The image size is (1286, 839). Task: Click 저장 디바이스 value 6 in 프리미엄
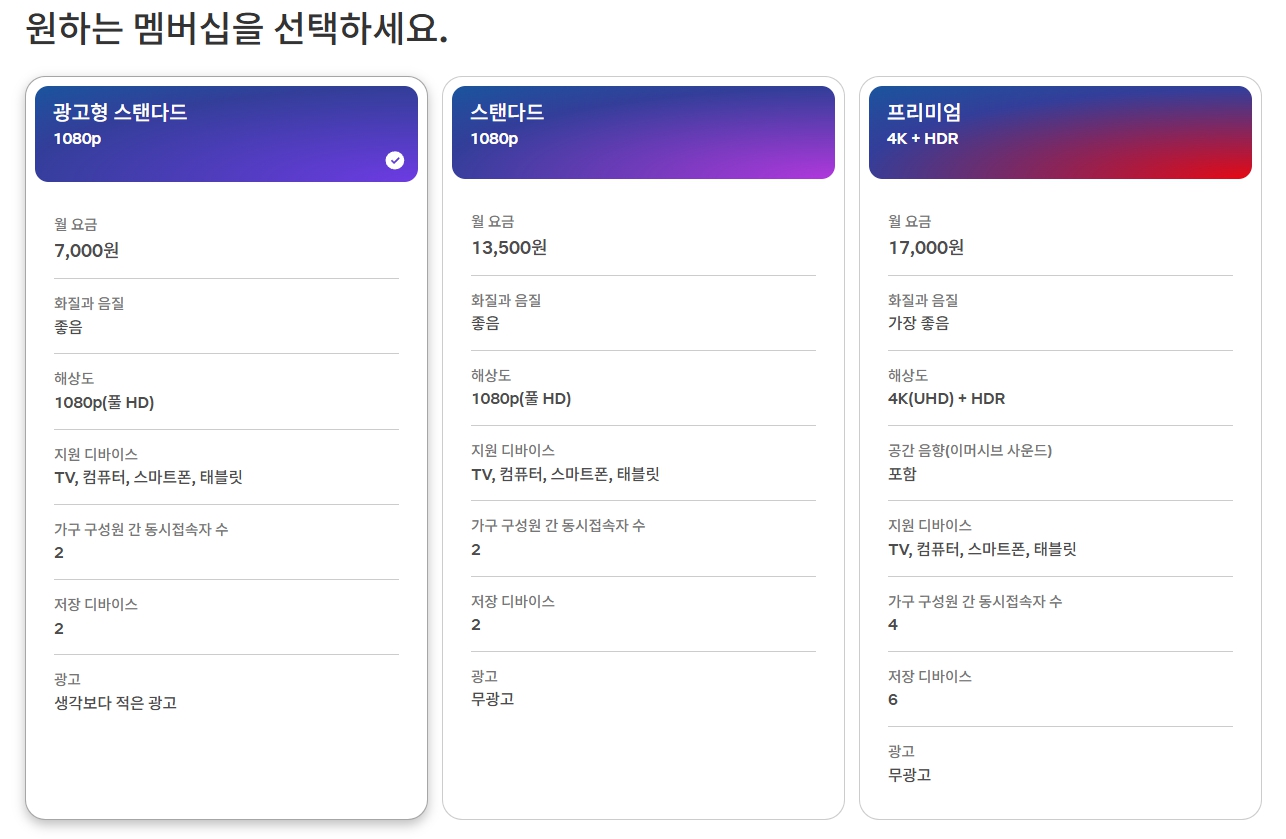click(893, 700)
